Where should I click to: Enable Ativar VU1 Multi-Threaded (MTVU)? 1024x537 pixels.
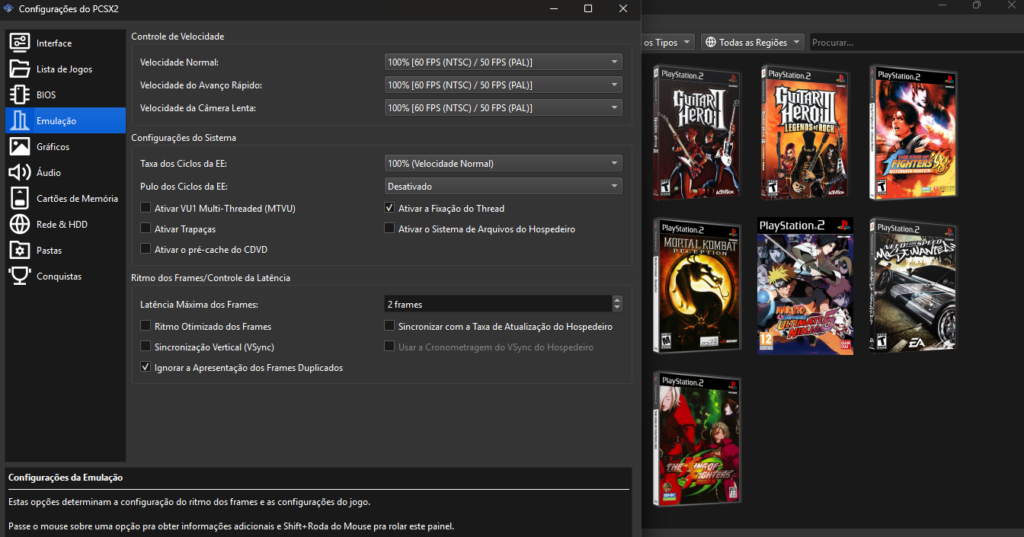pyautogui.click(x=146, y=208)
